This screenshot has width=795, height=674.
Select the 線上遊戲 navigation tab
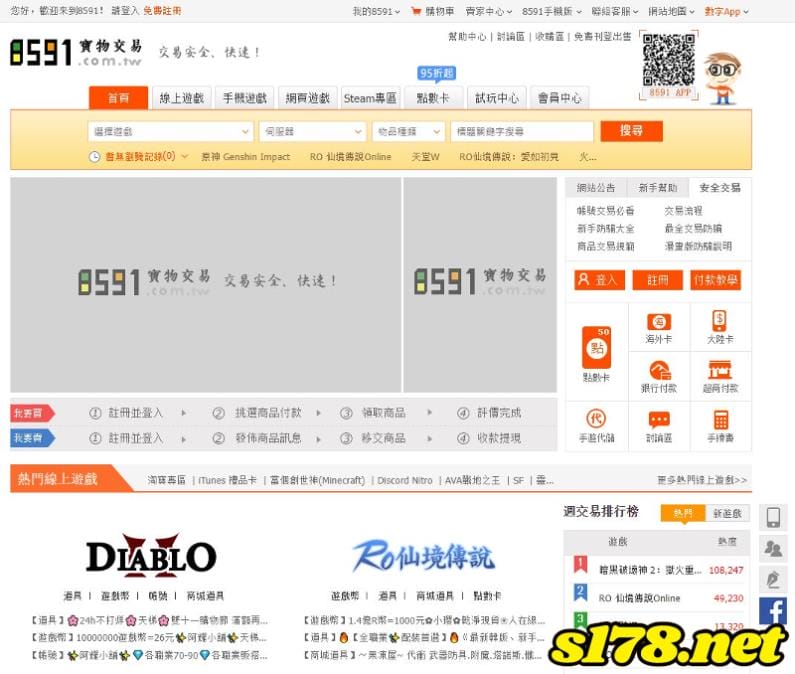click(x=182, y=98)
